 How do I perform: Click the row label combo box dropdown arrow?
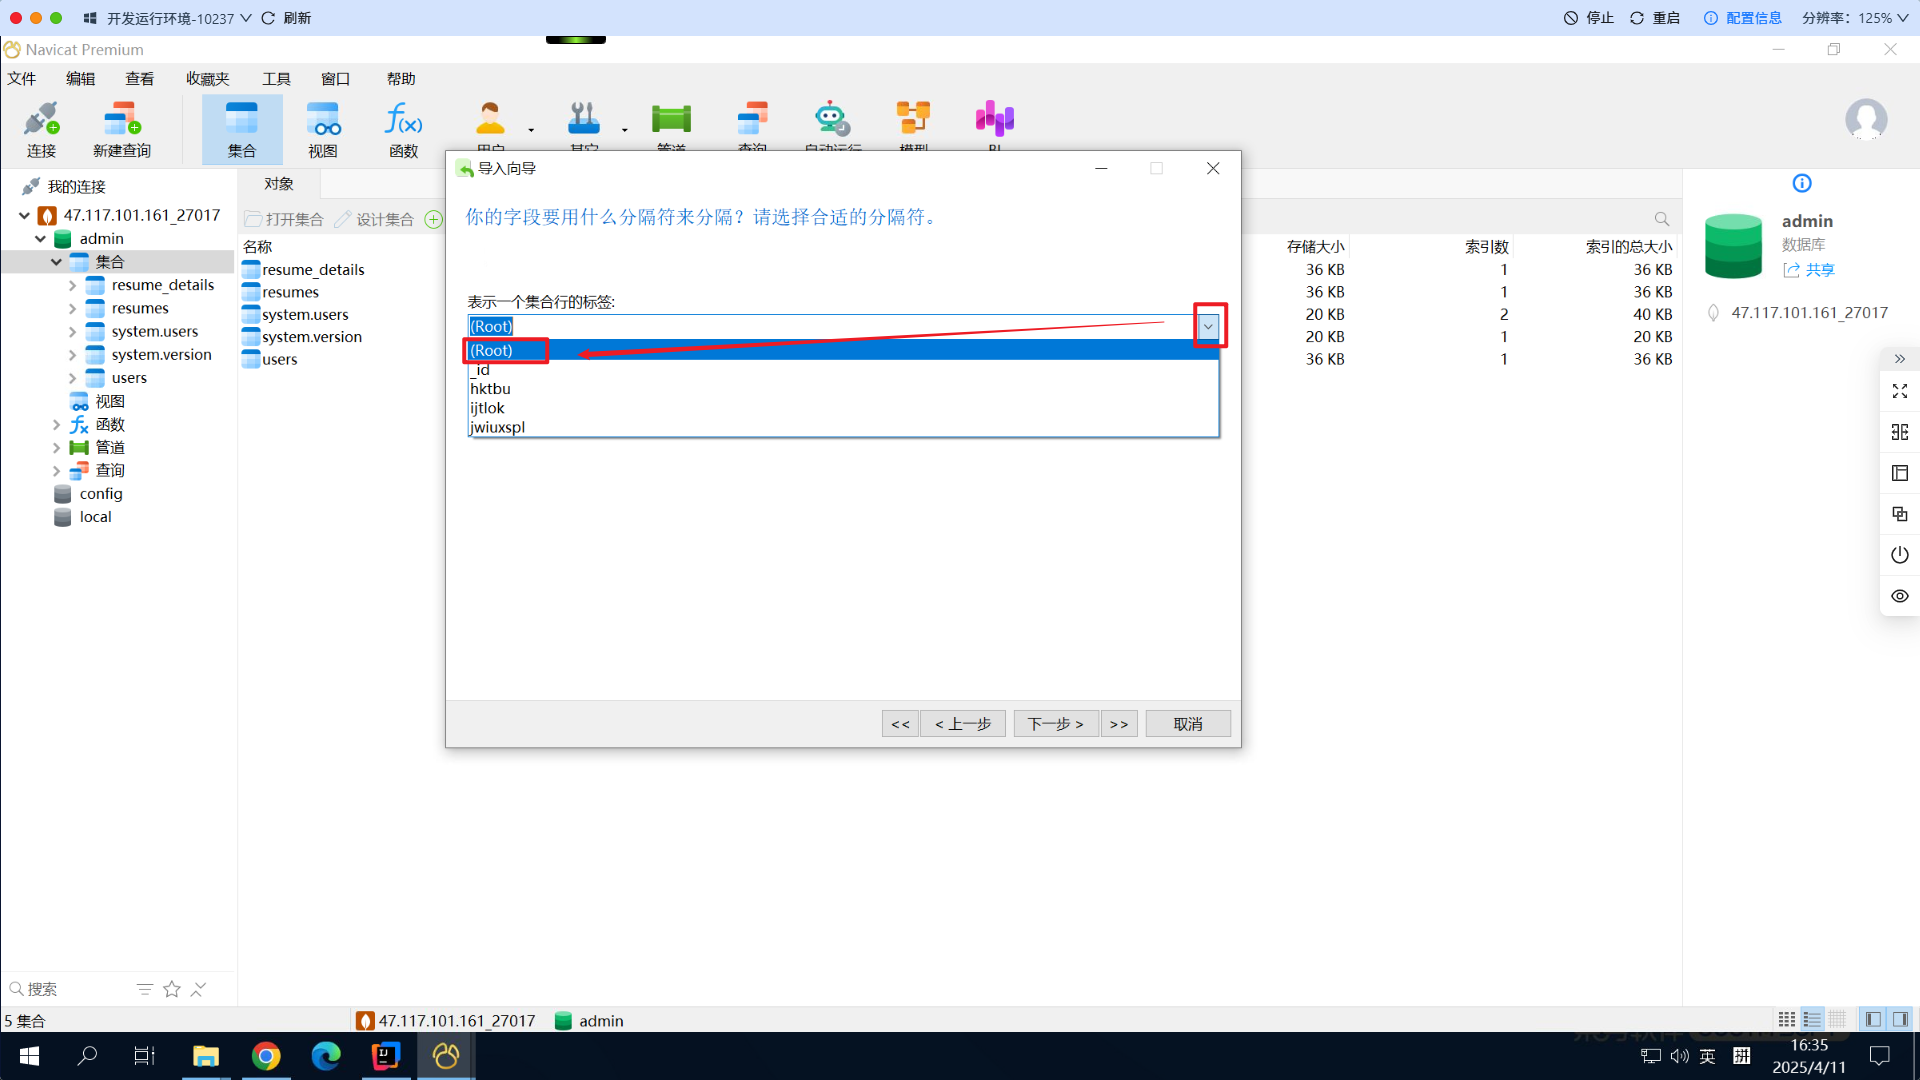click(1208, 326)
